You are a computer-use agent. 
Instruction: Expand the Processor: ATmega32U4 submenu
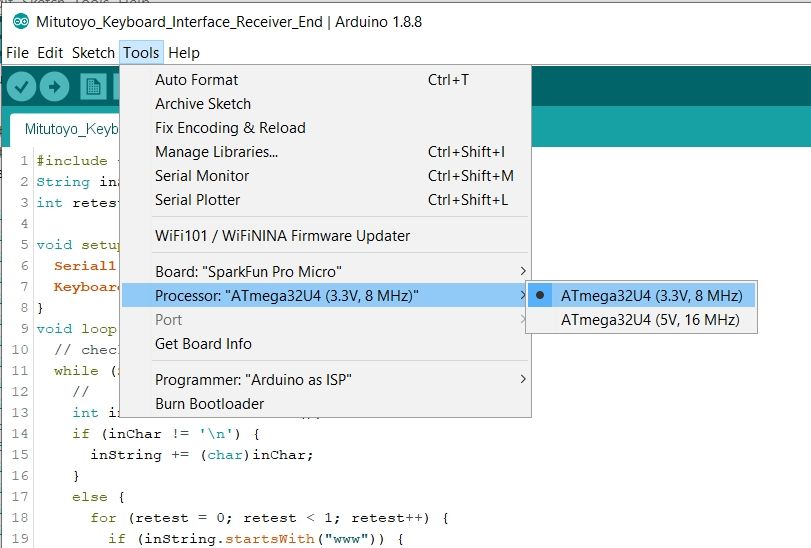(326, 296)
